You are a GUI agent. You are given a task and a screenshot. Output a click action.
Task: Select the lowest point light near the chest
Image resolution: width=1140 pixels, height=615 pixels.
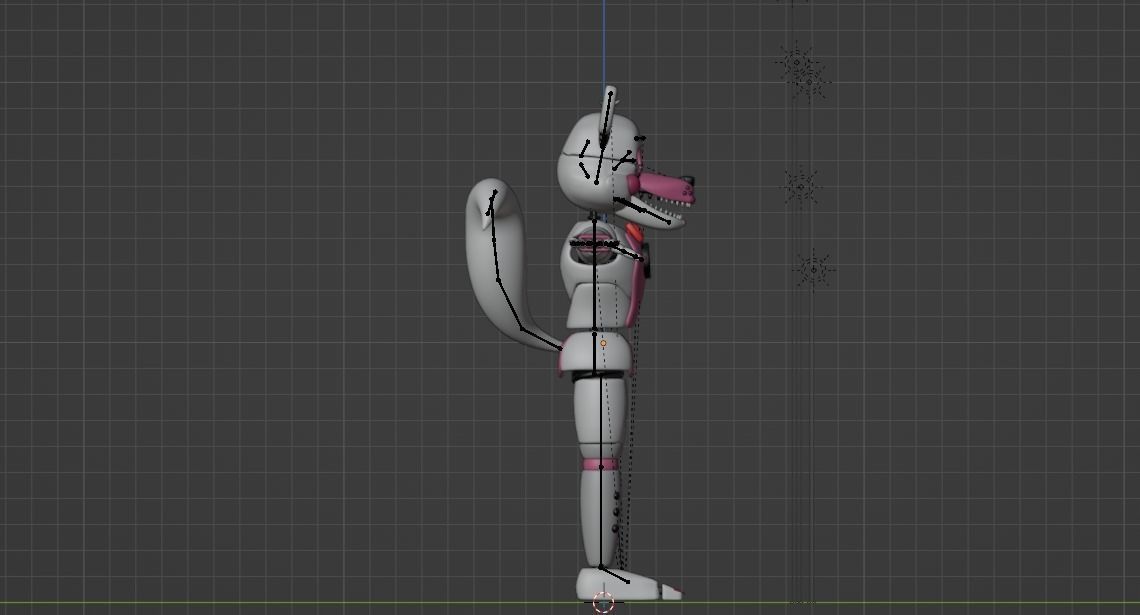point(813,270)
